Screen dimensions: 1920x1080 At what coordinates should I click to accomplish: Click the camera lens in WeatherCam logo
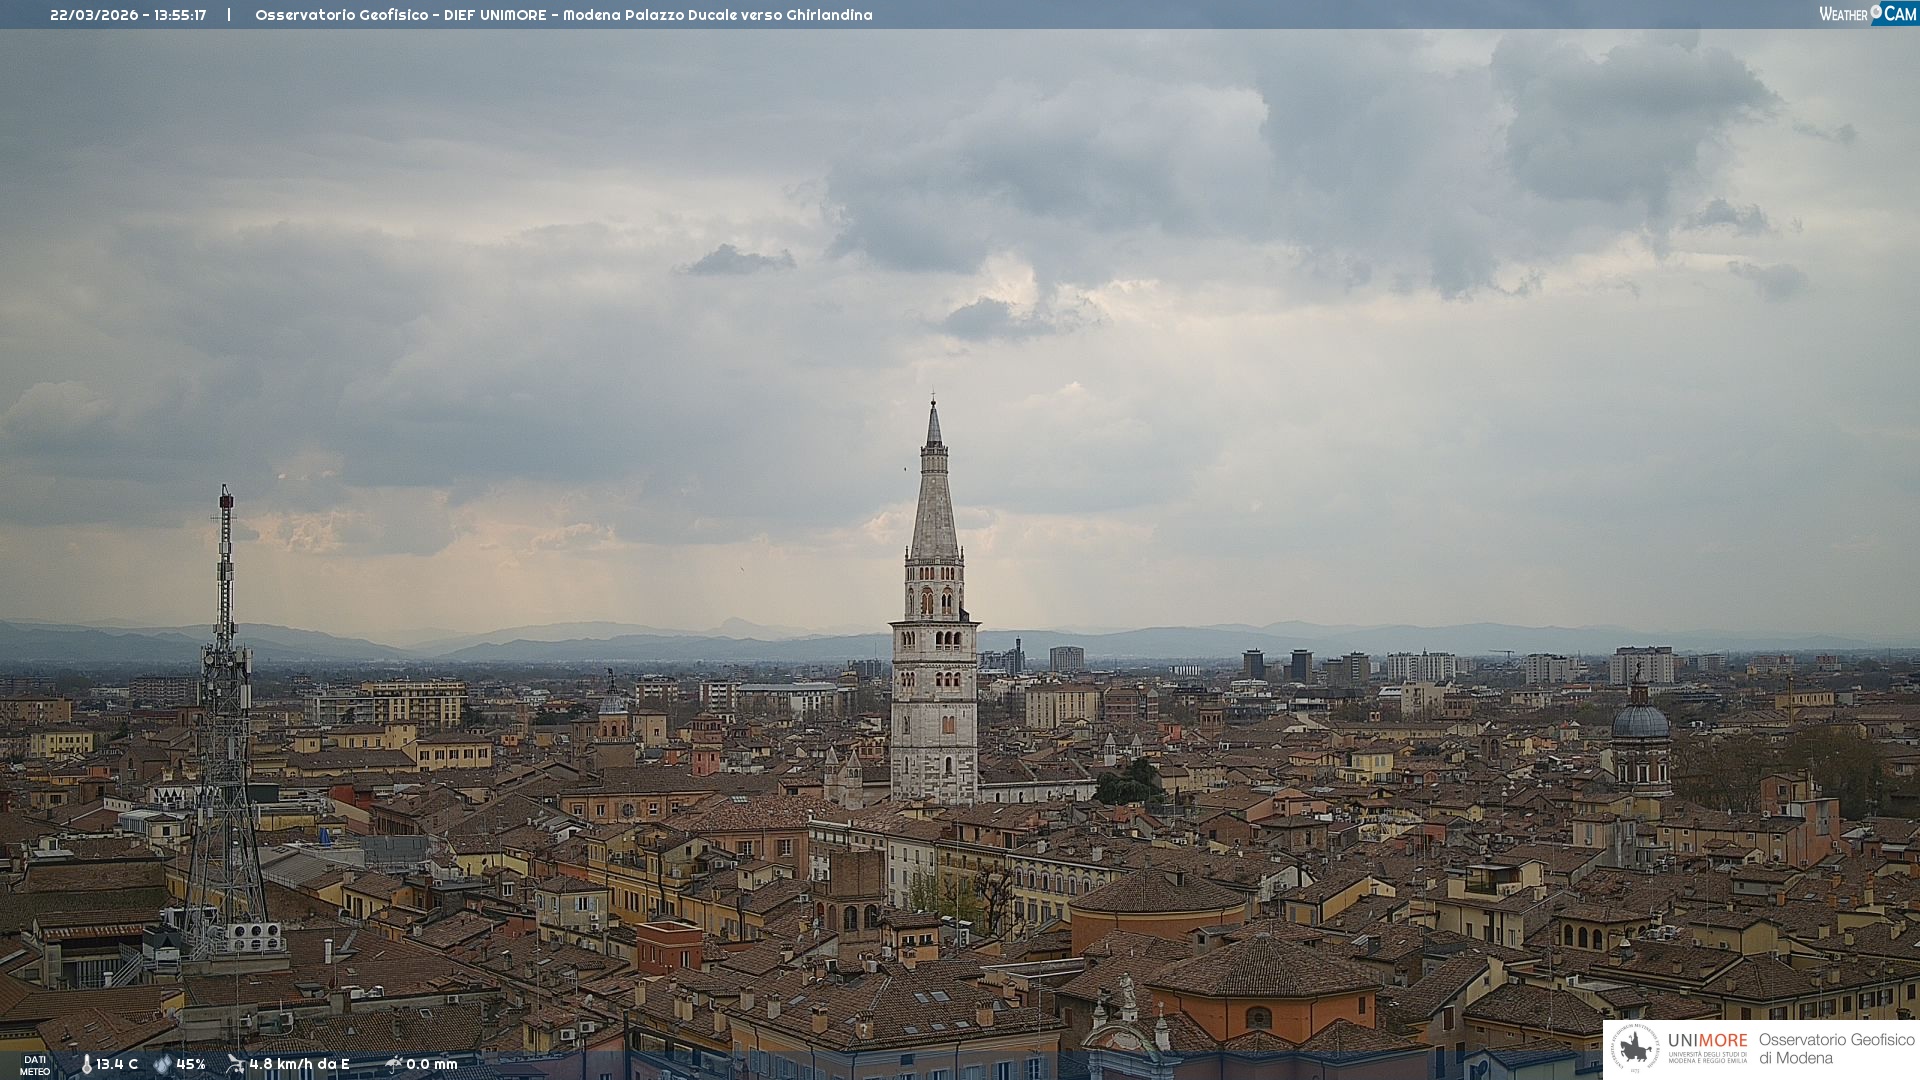(1876, 12)
